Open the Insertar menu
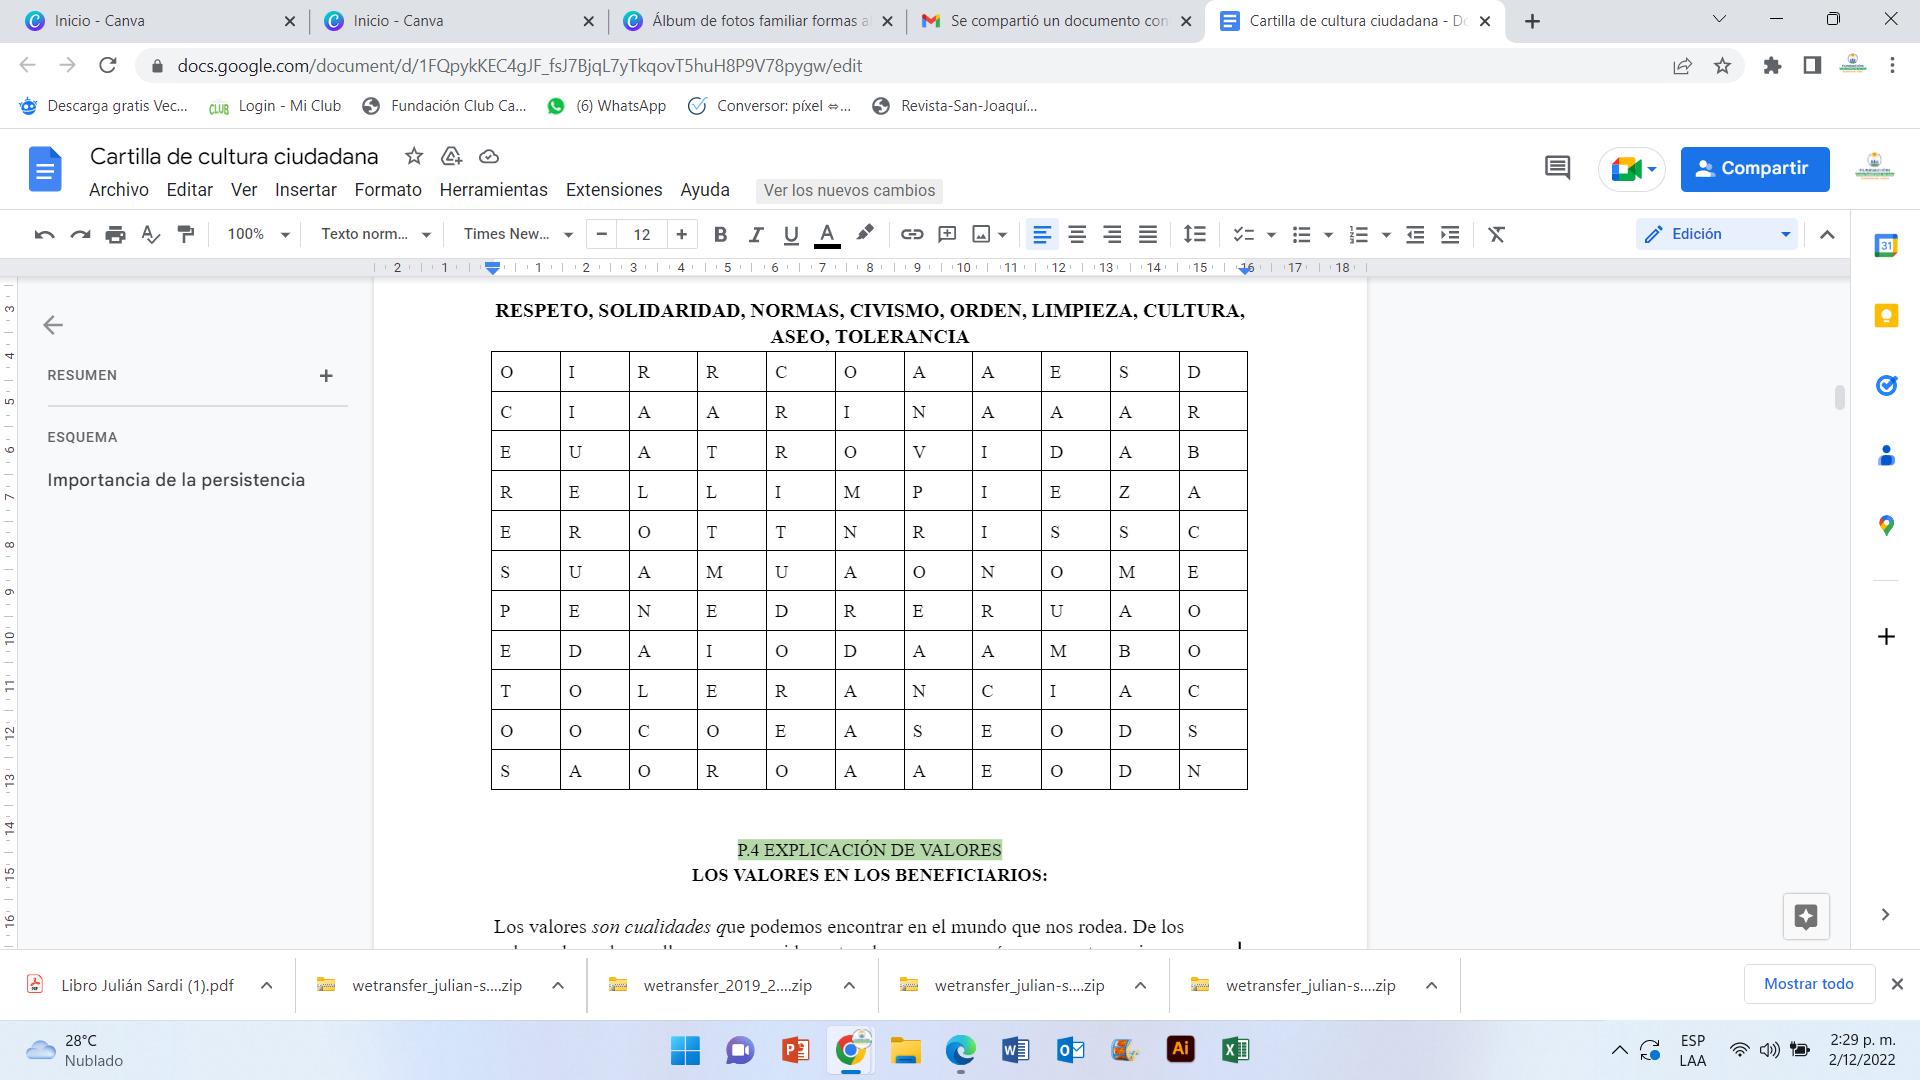 click(x=305, y=190)
